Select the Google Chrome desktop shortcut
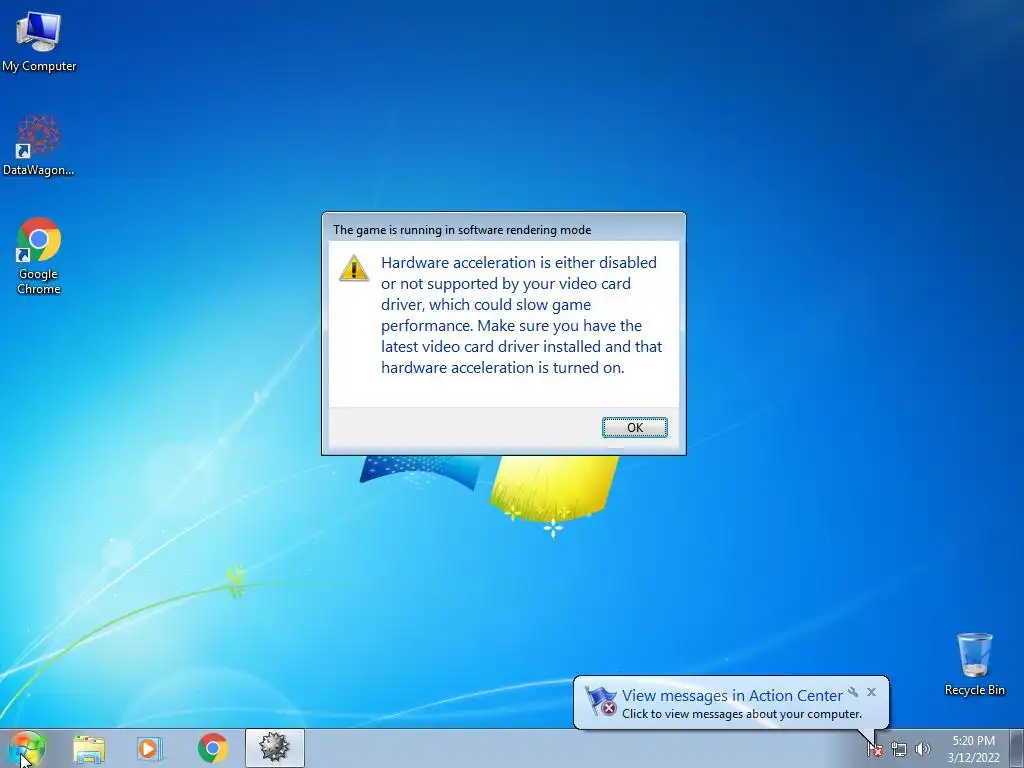 pyautogui.click(x=39, y=256)
